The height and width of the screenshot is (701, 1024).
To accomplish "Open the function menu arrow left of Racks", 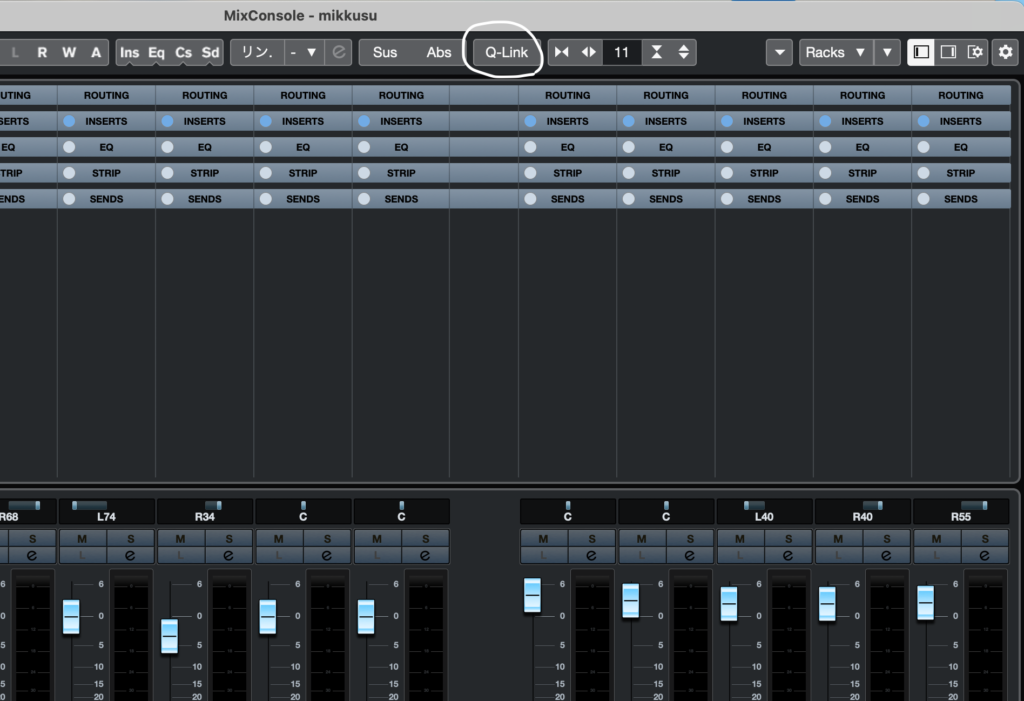I will [780, 52].
